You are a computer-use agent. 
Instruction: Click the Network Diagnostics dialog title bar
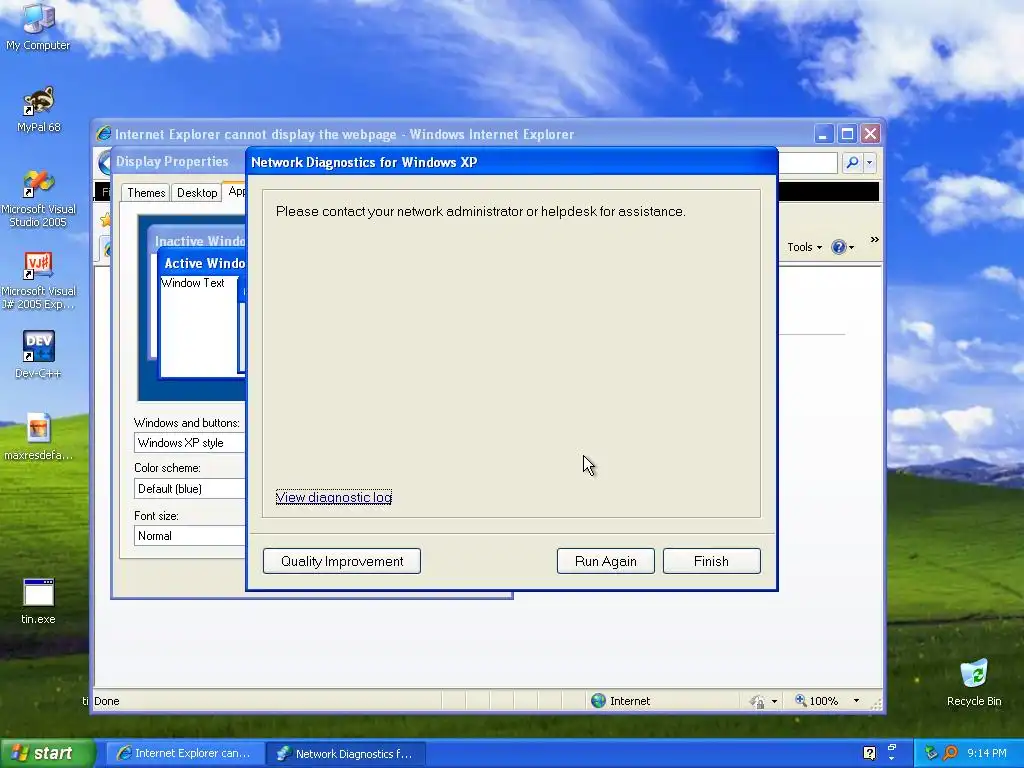(511, 162)
